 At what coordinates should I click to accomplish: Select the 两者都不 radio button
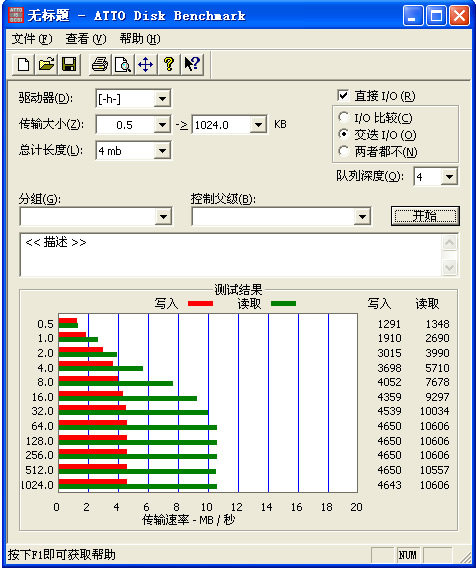[343, 151]
